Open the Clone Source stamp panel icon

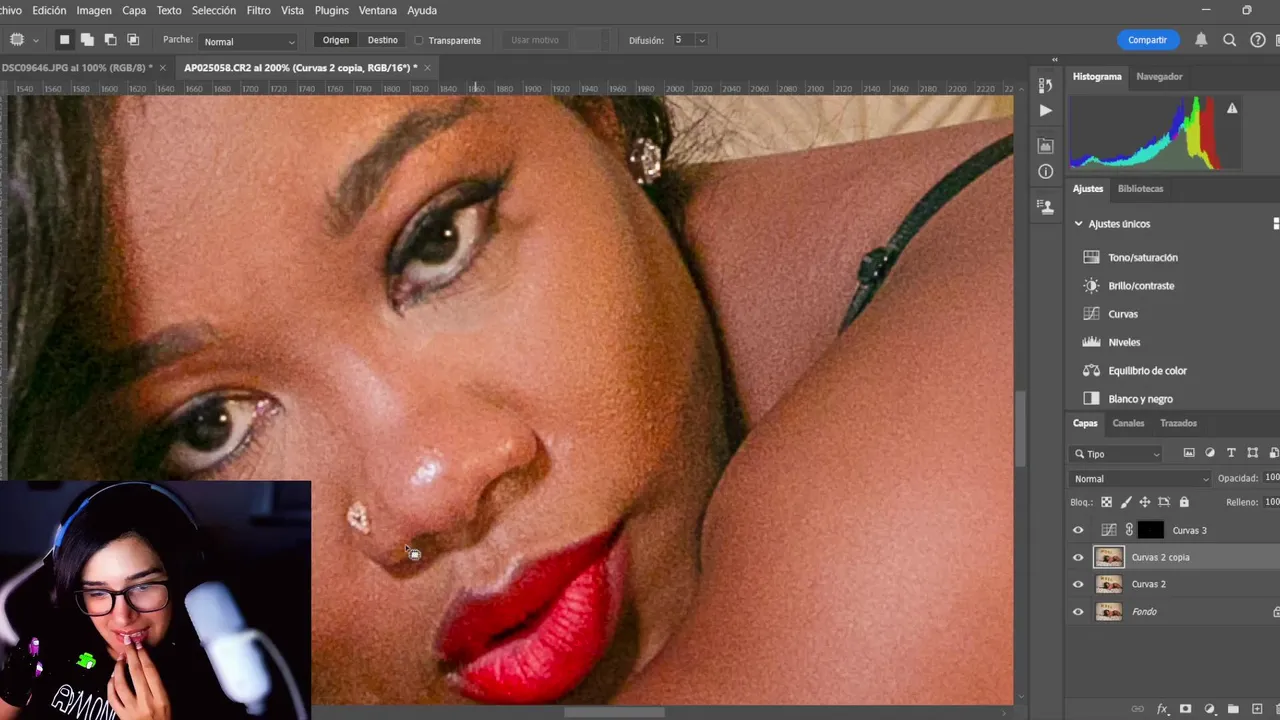pos(1046,207)
